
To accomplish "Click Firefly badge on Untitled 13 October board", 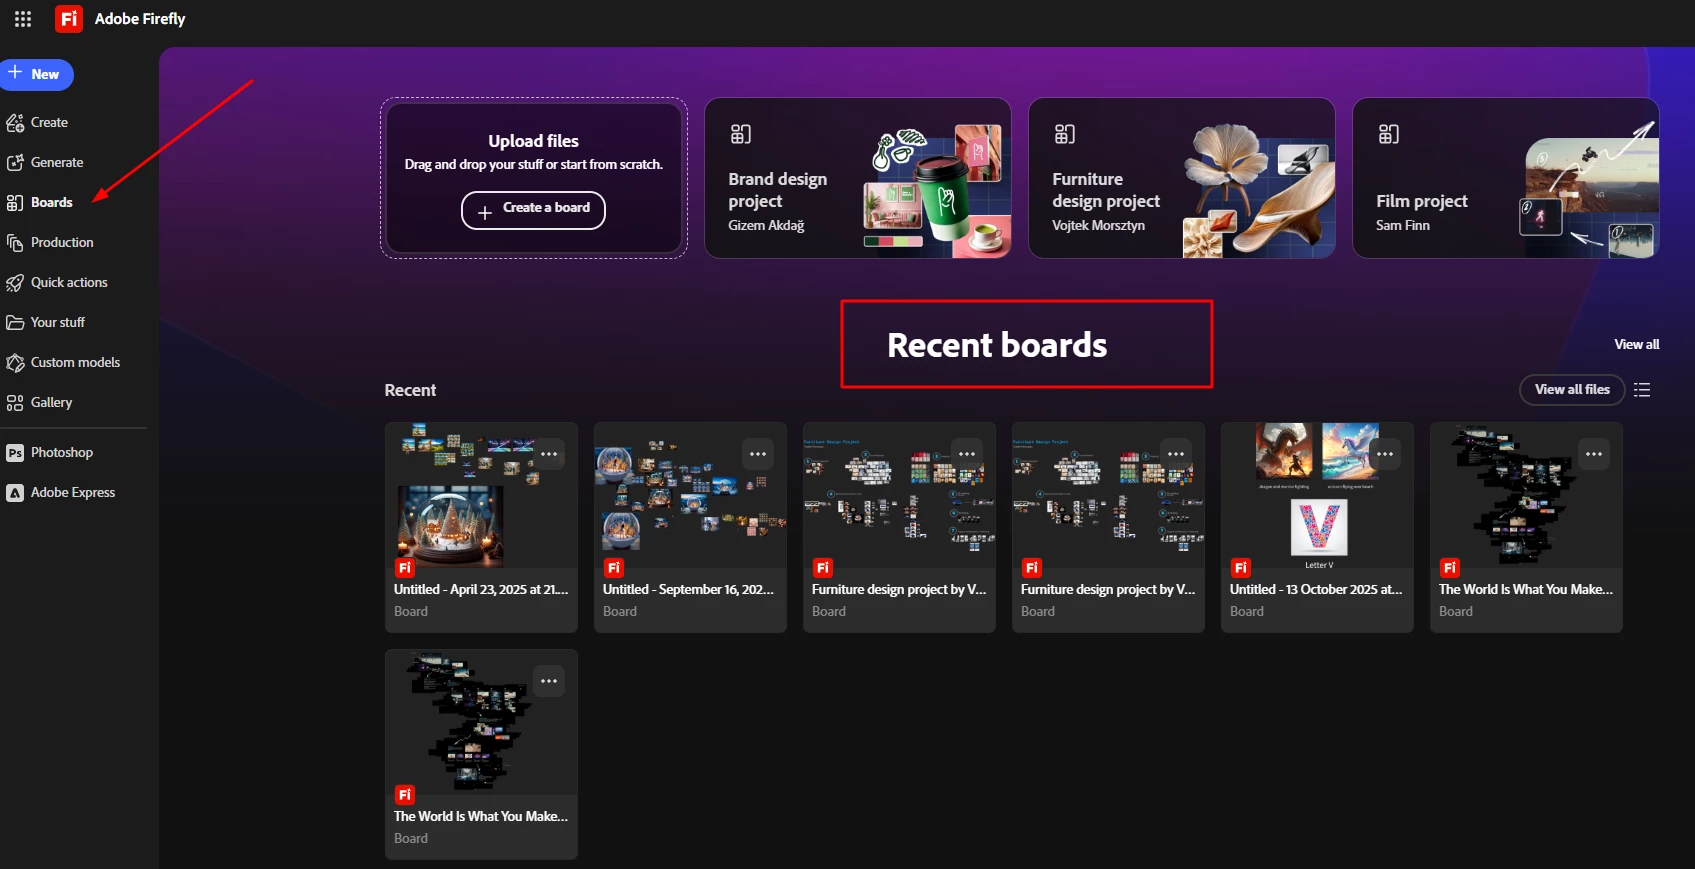I will click(x=1241, y=568).
